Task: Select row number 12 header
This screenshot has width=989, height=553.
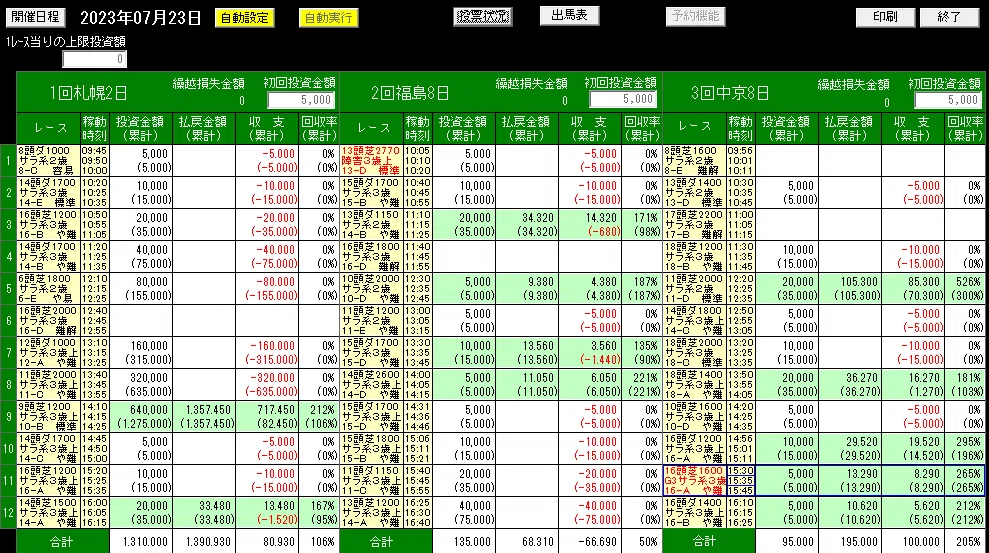Action: pyautogui.click(x=8, y=513)
